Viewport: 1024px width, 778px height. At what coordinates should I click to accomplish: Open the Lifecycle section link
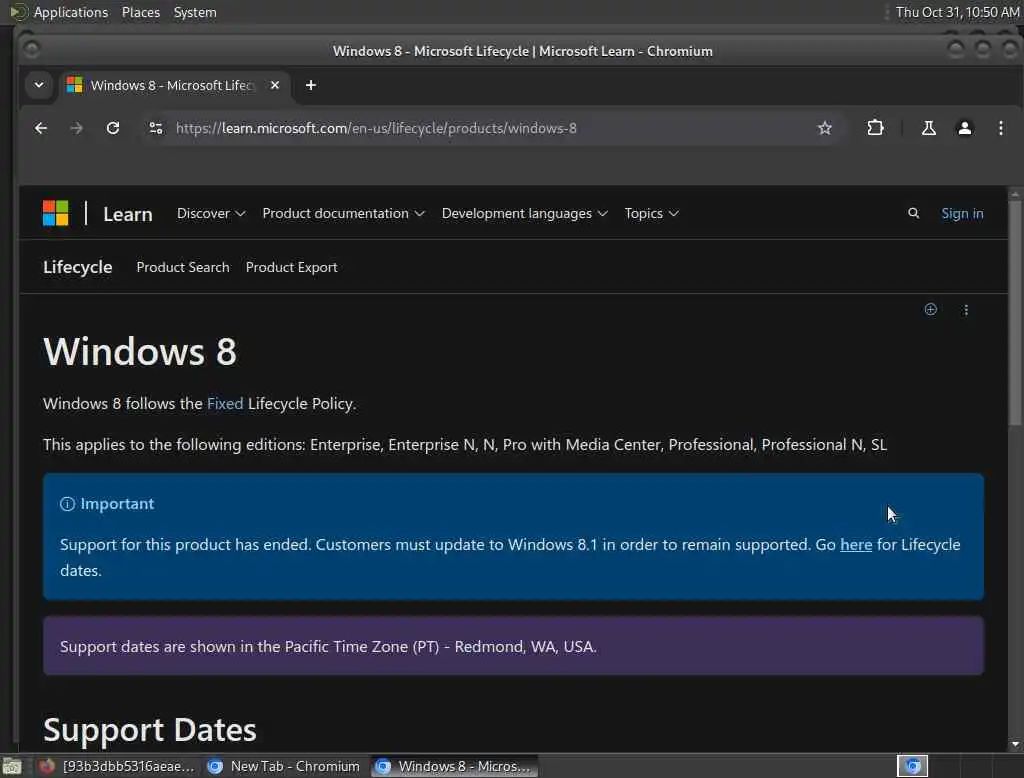pyautogui.click(x=78, y=267)
